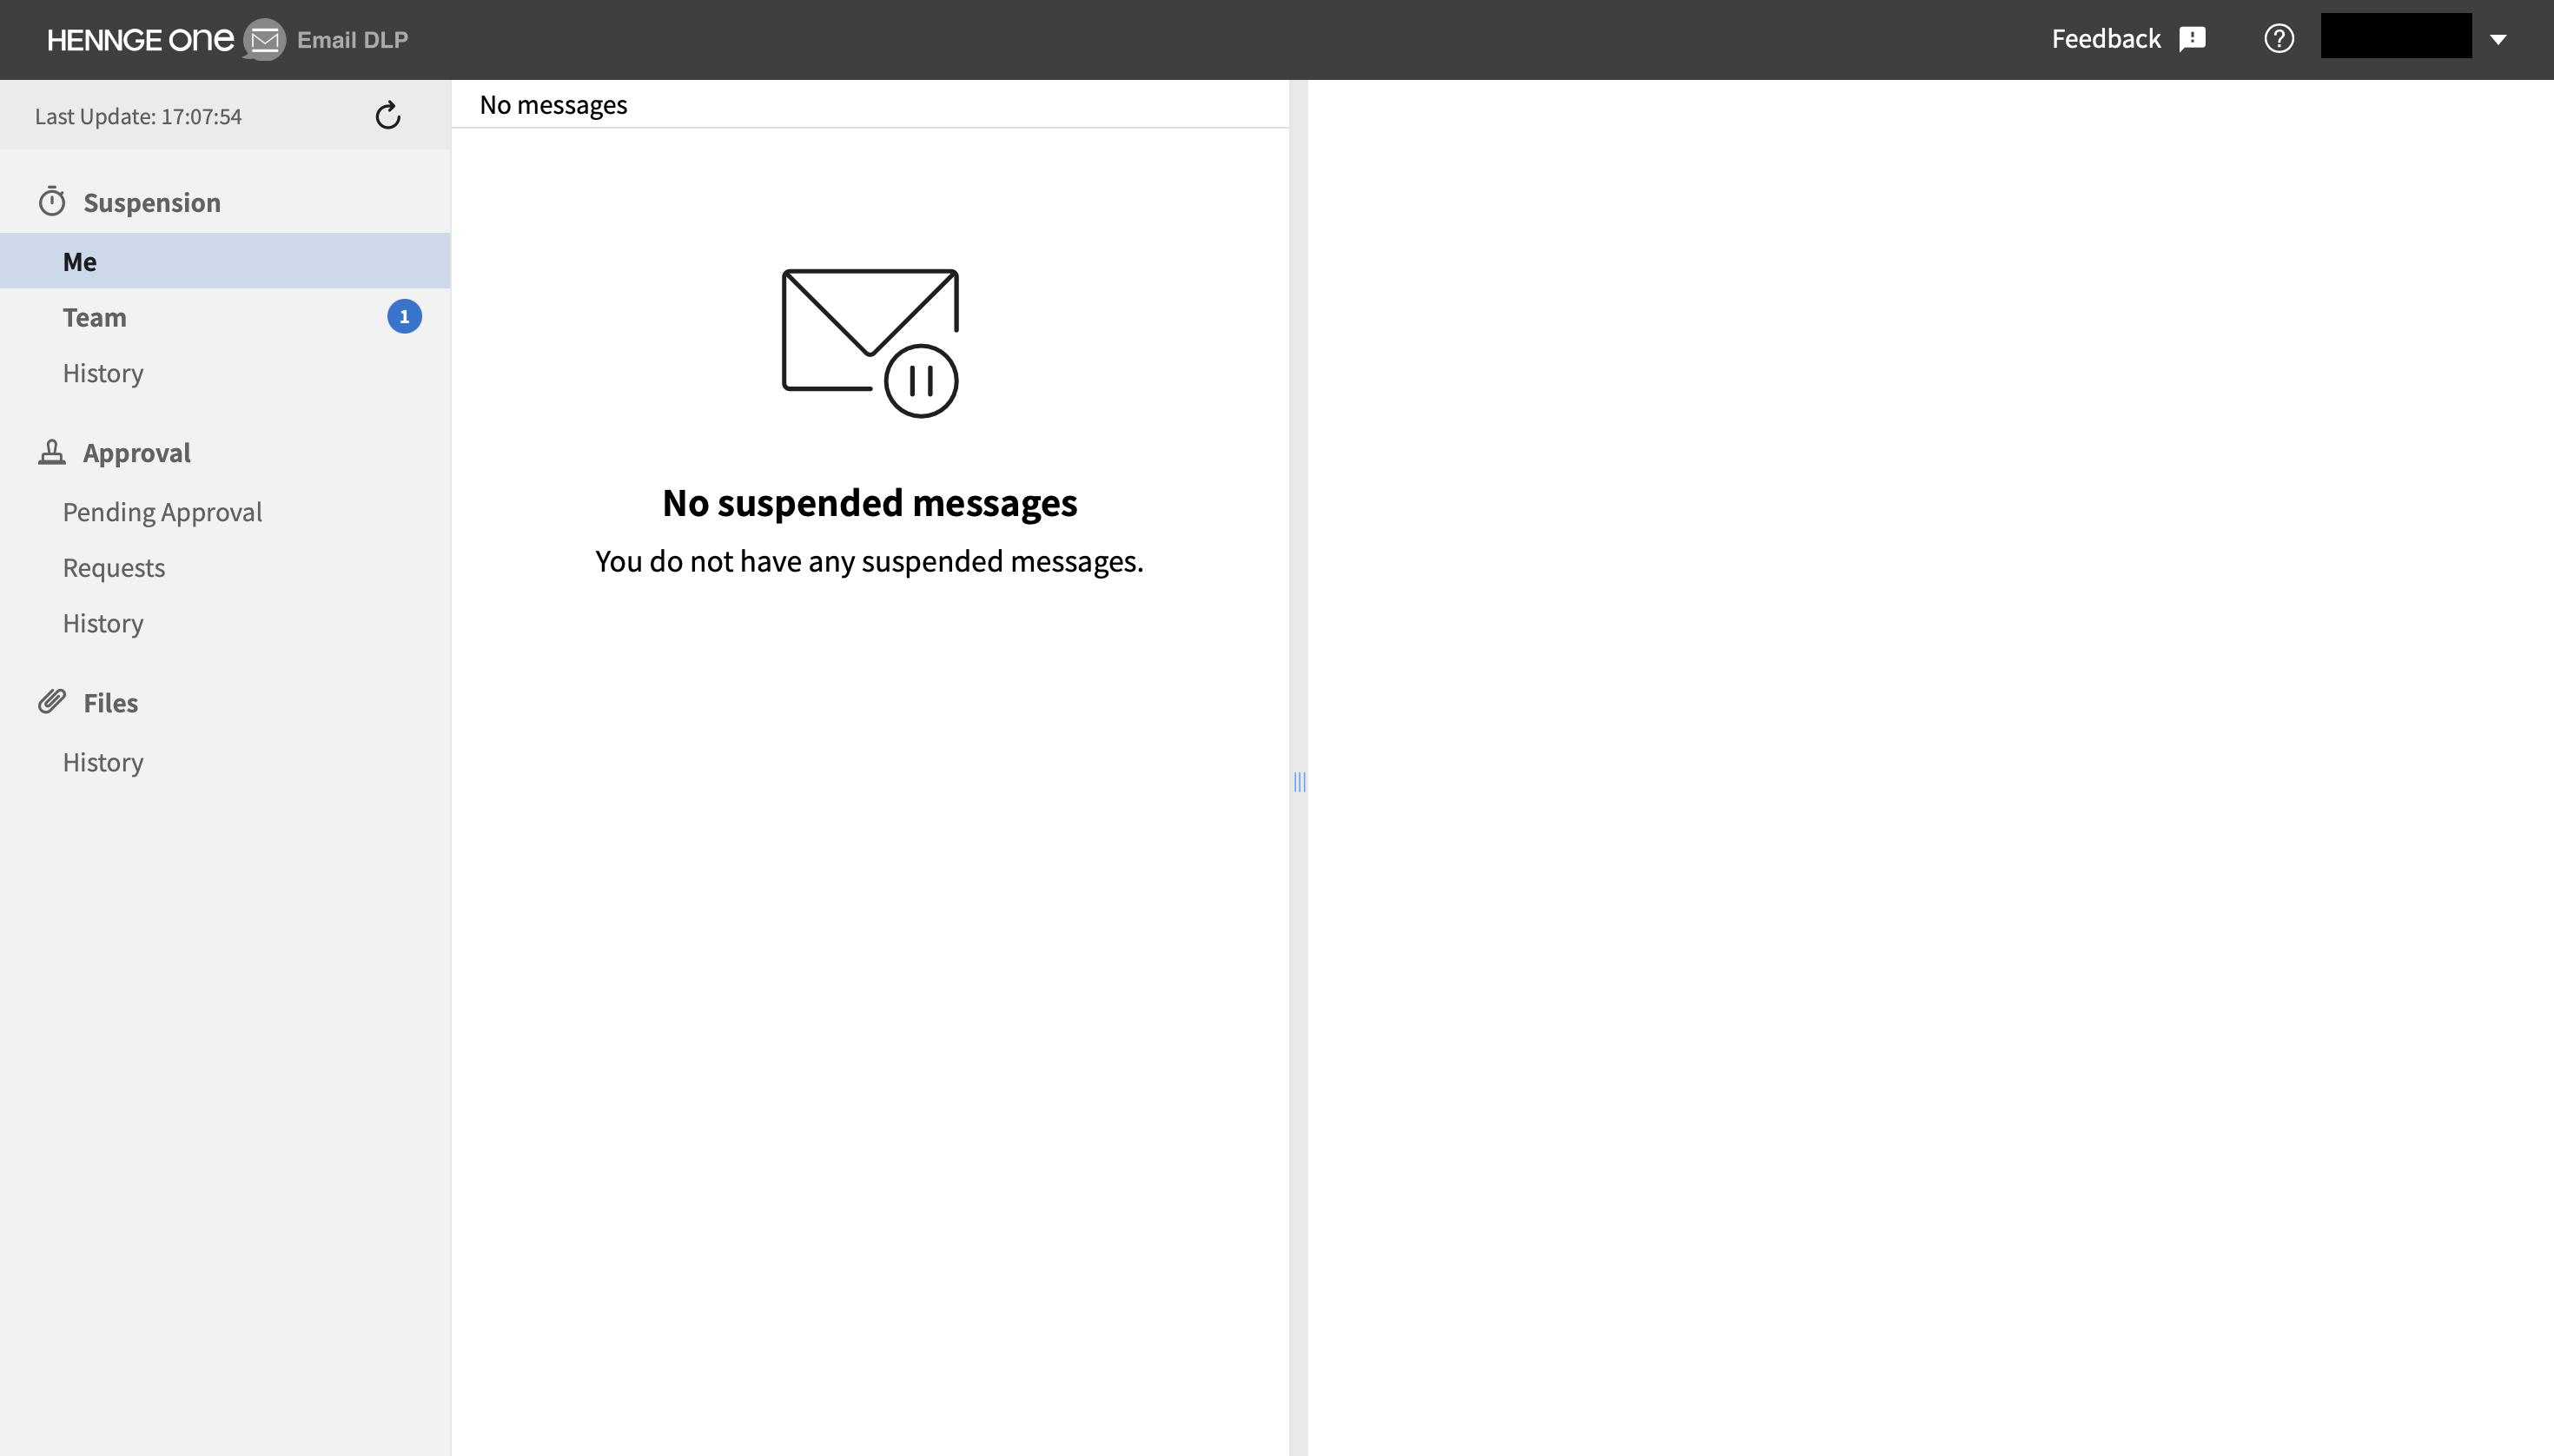Click the Feedback speech bubble icon

[x=2193, y=39]
